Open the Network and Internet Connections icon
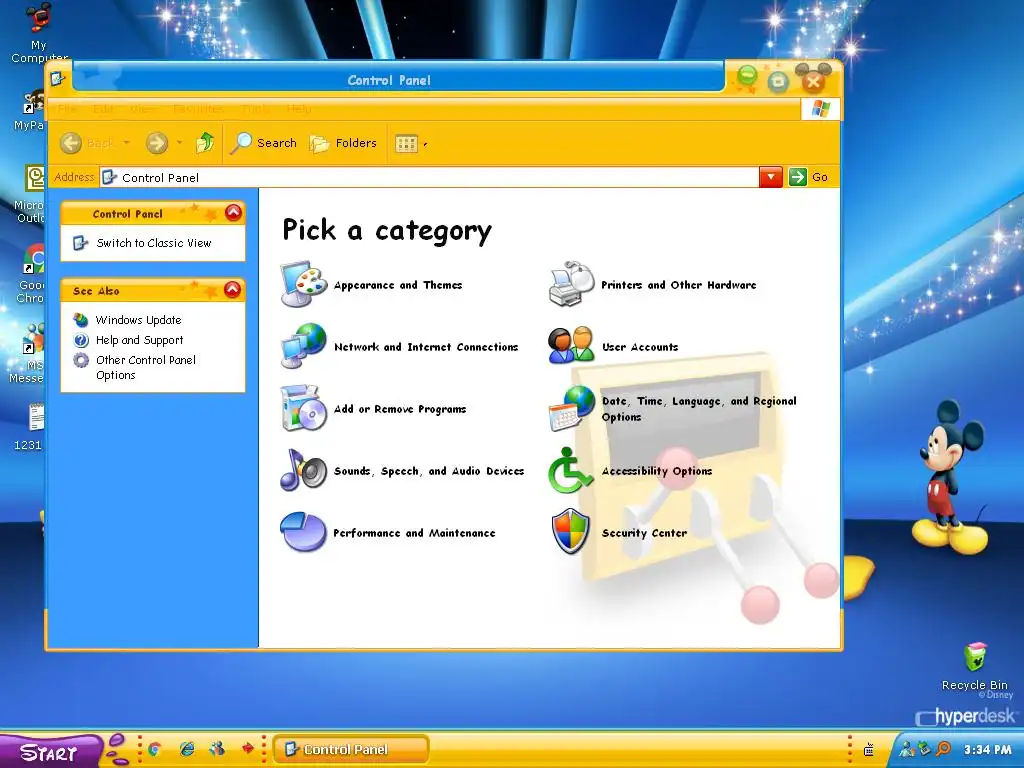Screen dimensions: 1024x768 coord(304,346)
